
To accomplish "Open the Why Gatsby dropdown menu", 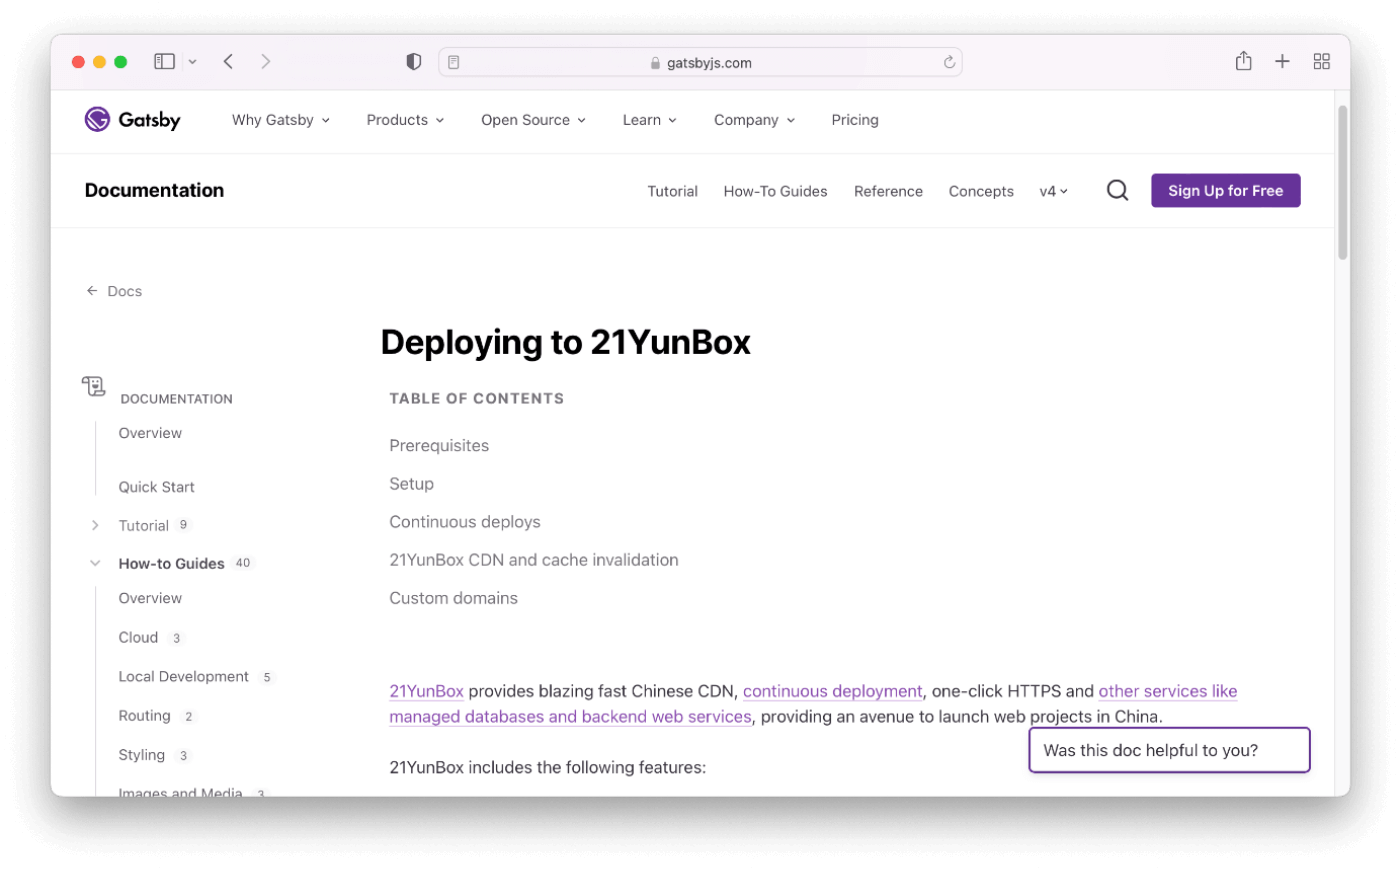I will coord(280,120).
